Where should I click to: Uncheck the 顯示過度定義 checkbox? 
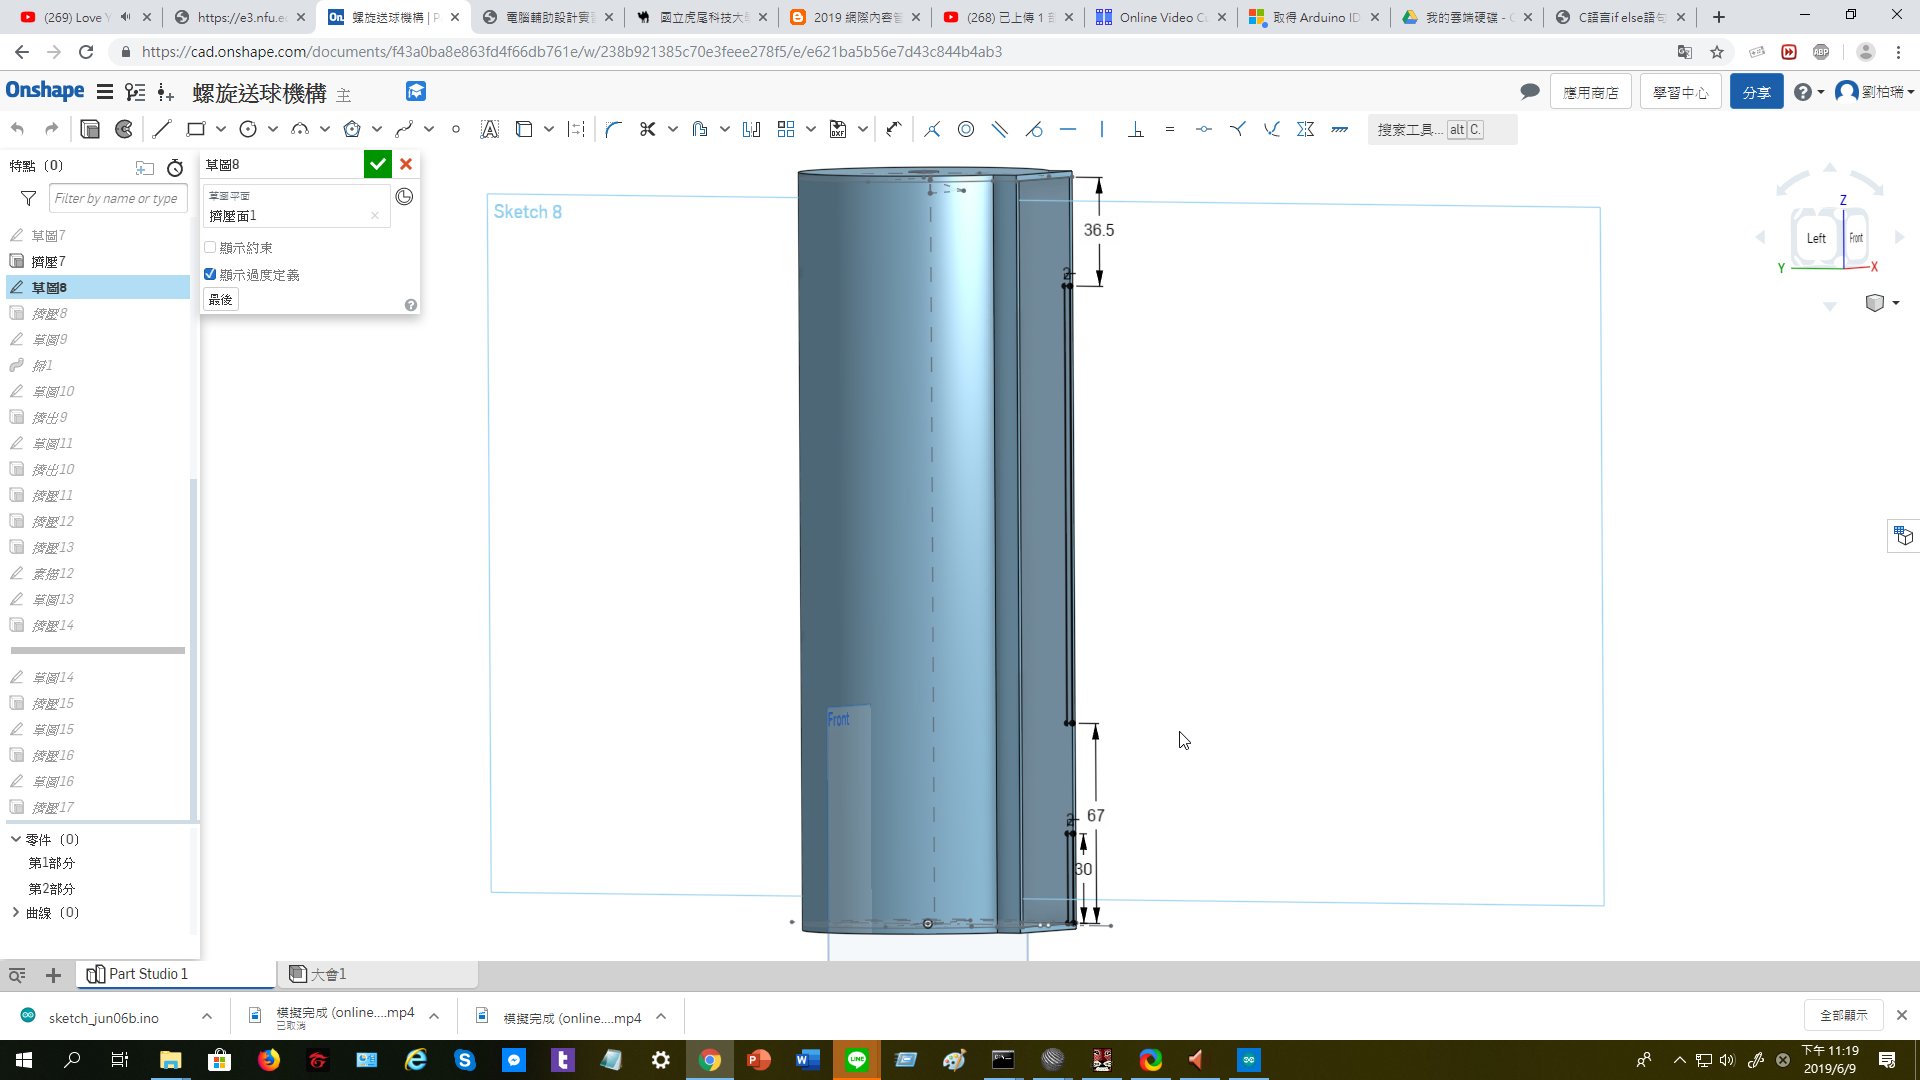210,274
